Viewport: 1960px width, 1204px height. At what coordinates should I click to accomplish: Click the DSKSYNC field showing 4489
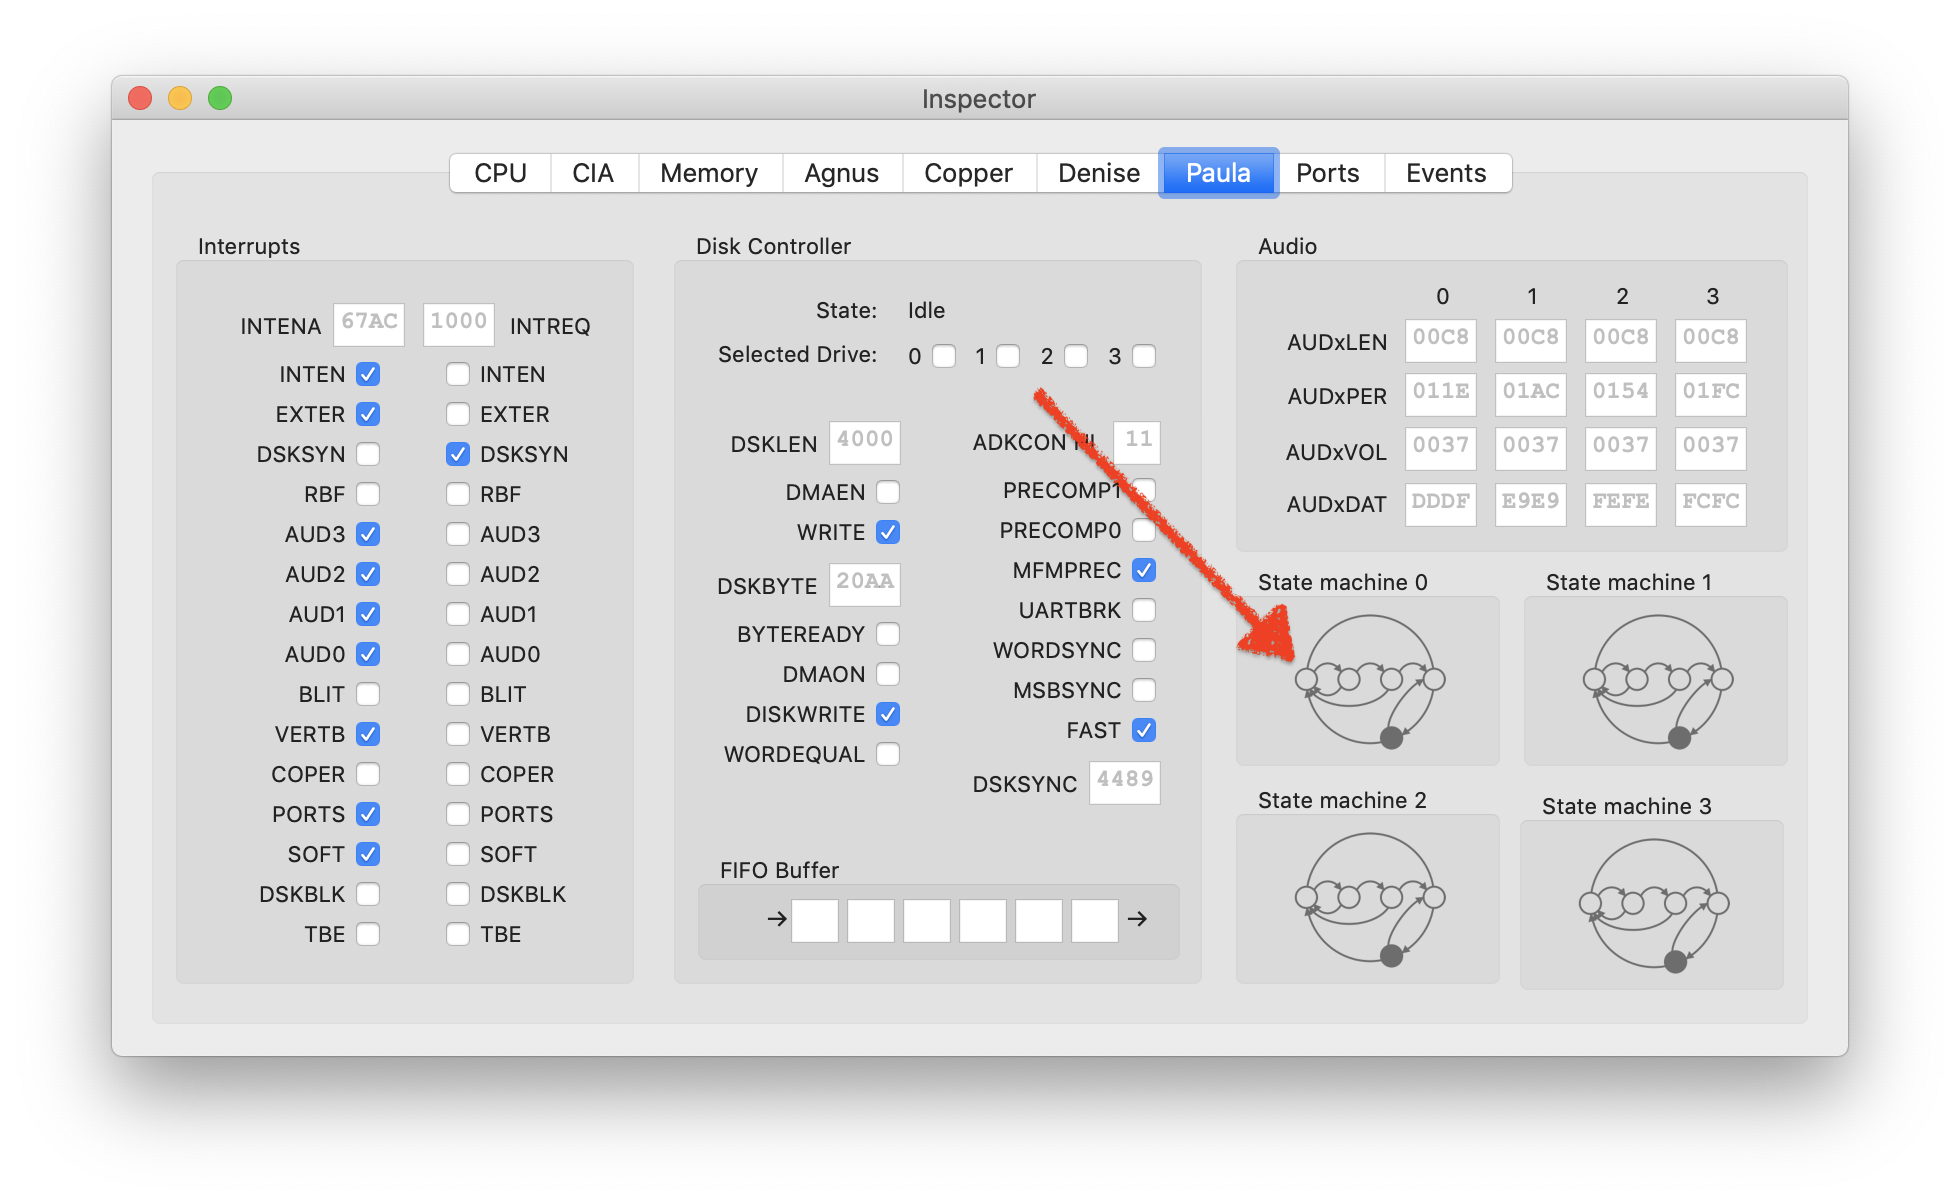pyautogui.click(x=1125, y=782)
